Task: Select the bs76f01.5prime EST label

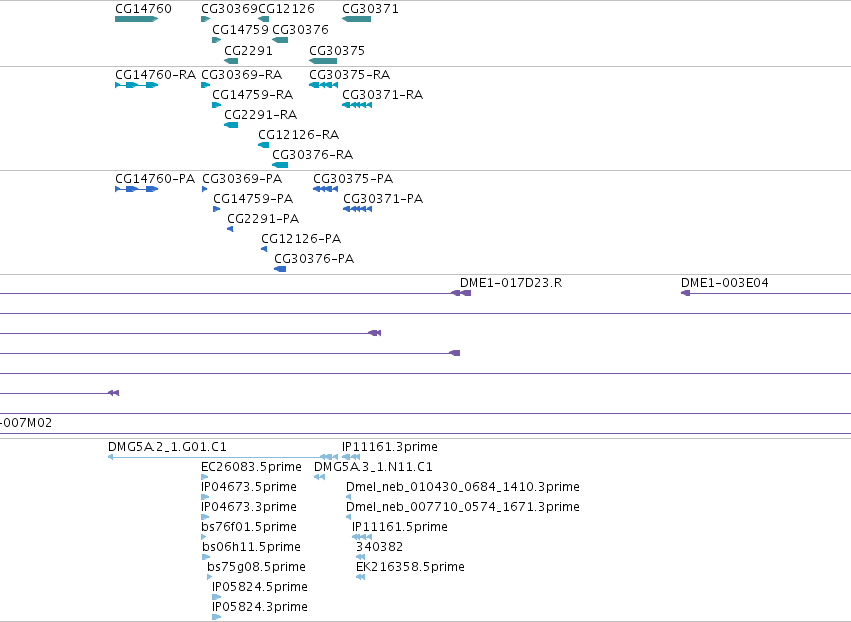Action: click(x=249, y=527)
